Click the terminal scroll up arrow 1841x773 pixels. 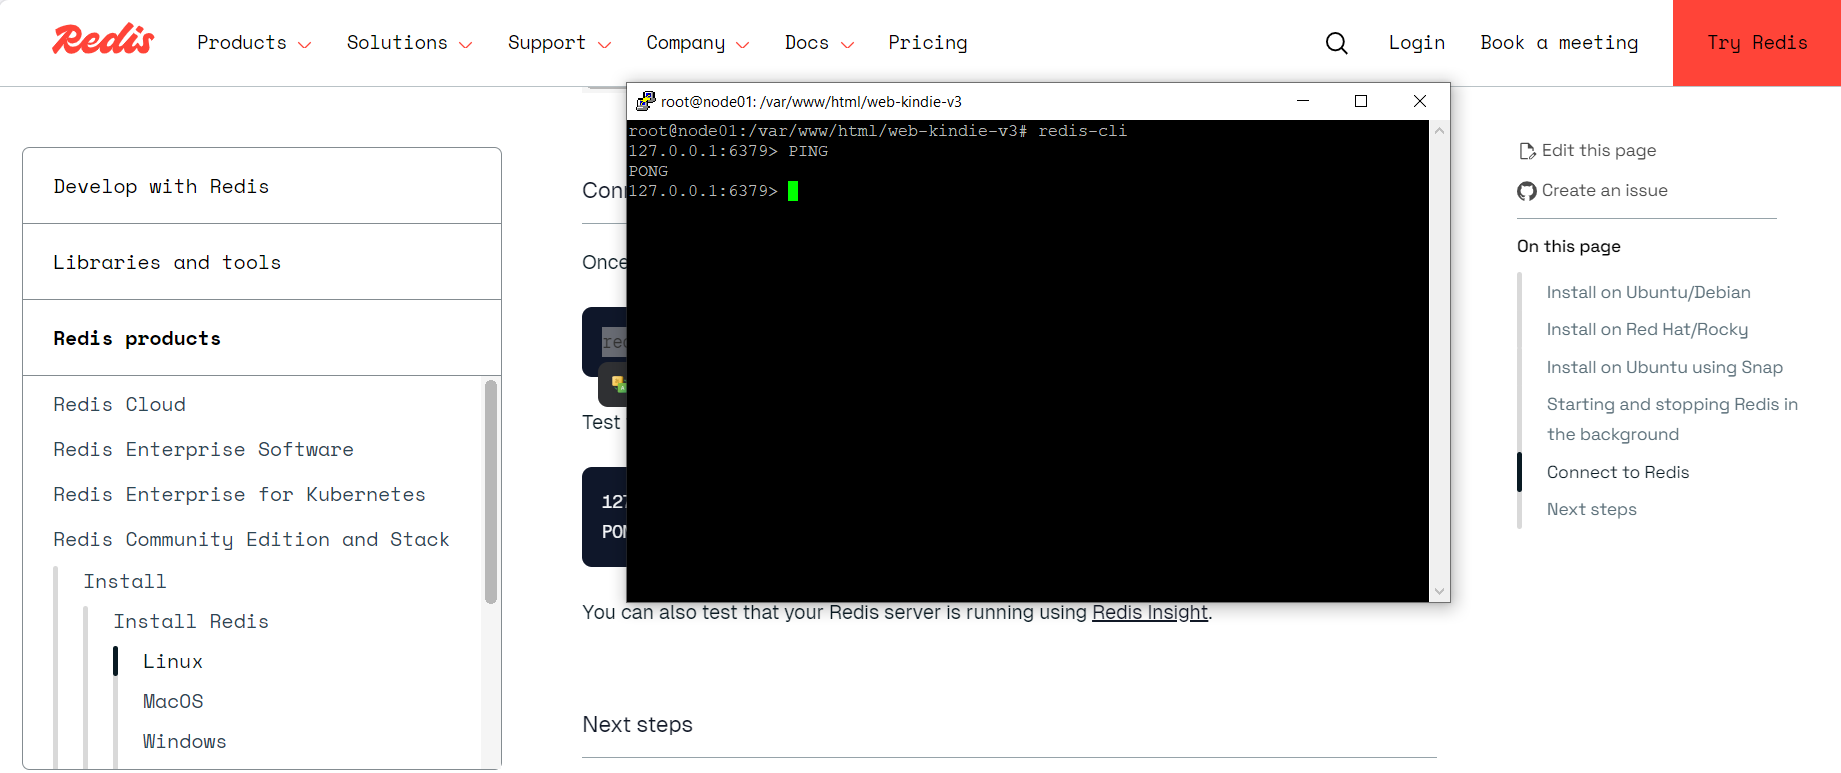coord(1439,130)
